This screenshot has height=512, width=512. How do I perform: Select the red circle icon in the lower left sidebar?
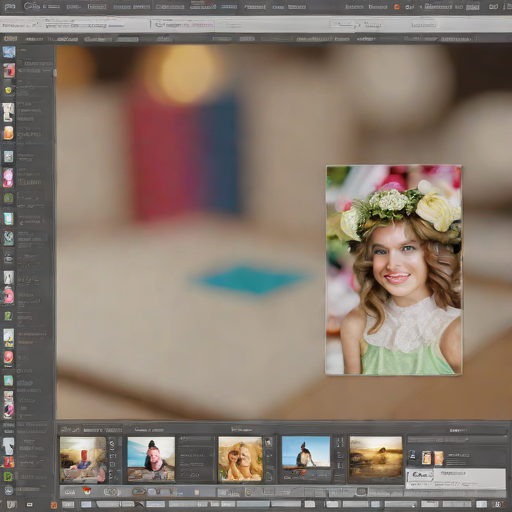coord(8,358)
